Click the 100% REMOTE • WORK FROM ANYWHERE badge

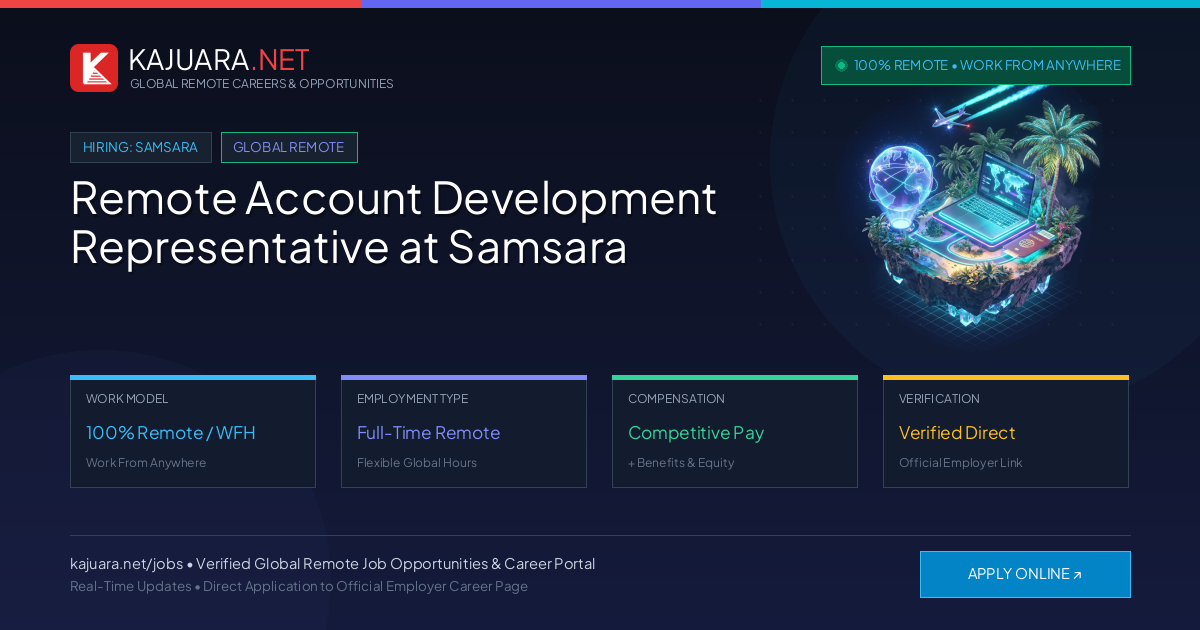click(976, 65)
